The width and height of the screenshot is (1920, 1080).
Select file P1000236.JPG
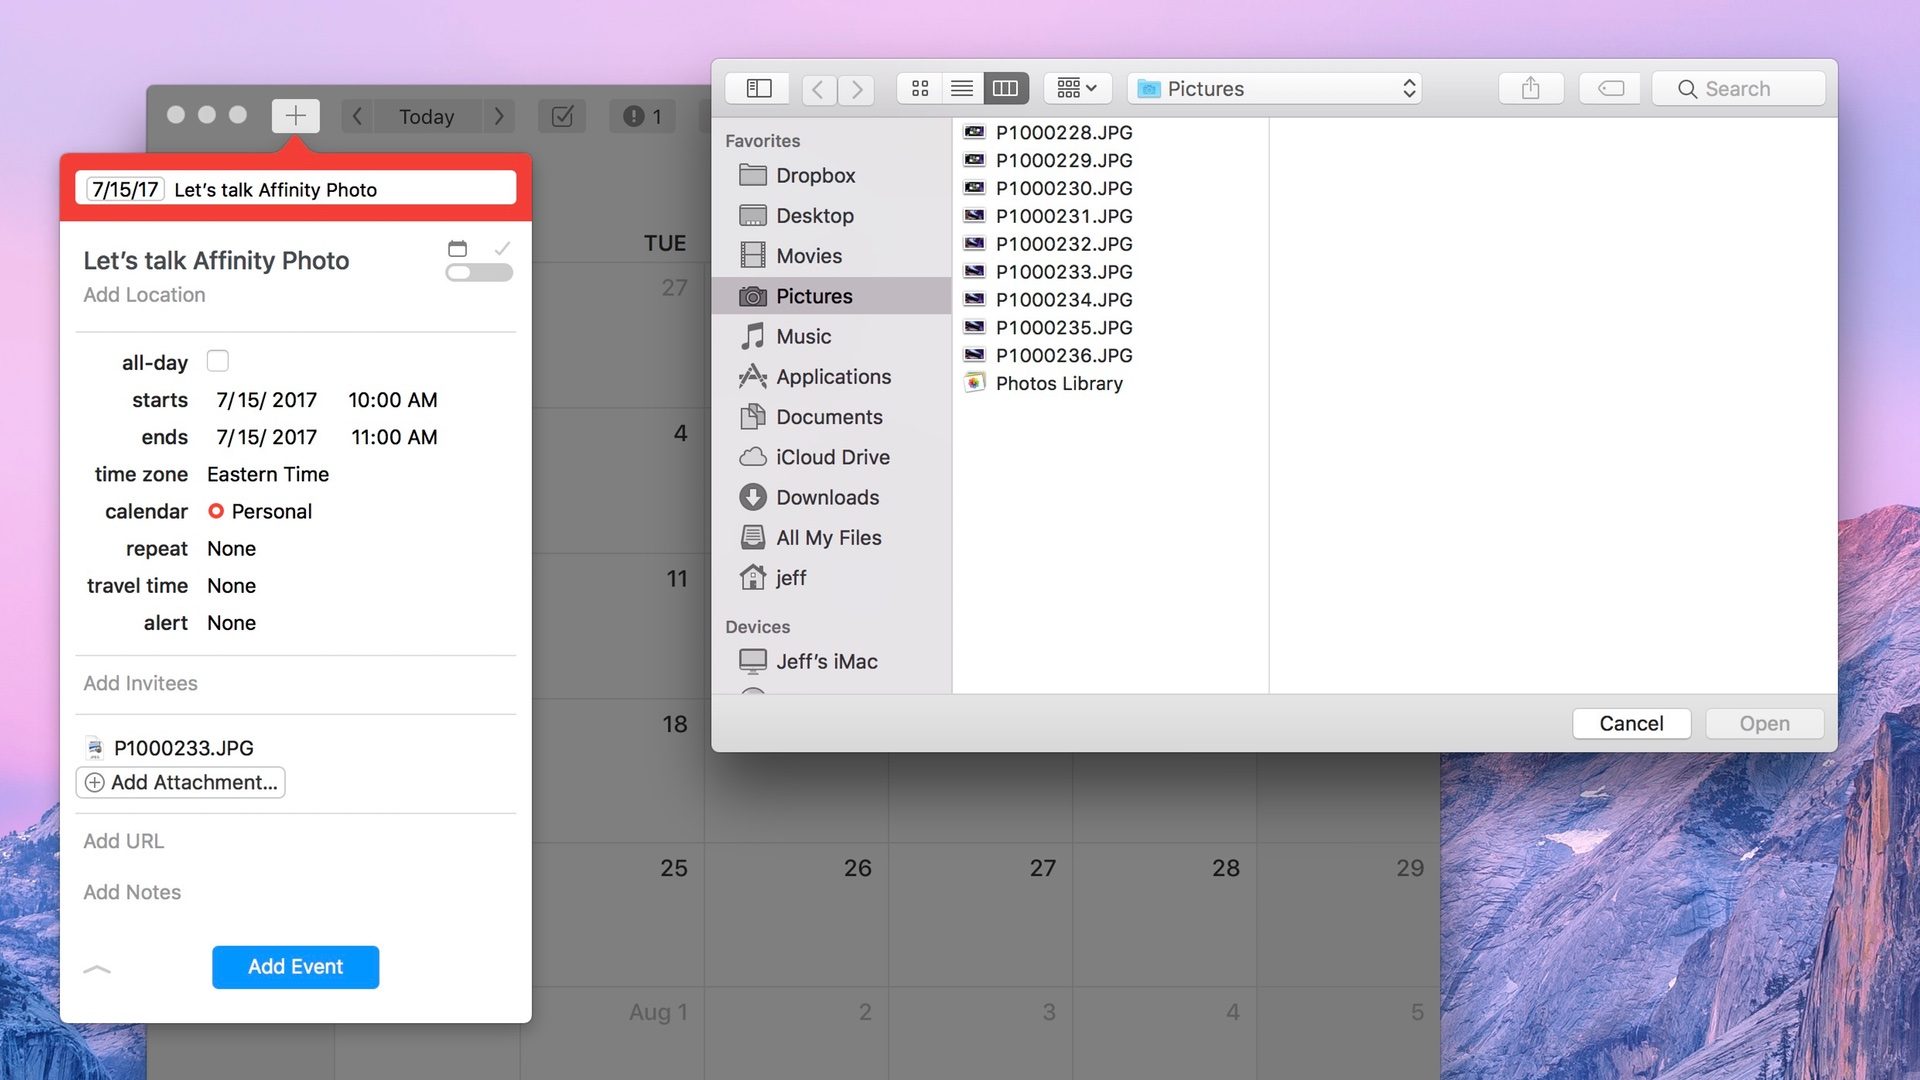click(1110, 356)
